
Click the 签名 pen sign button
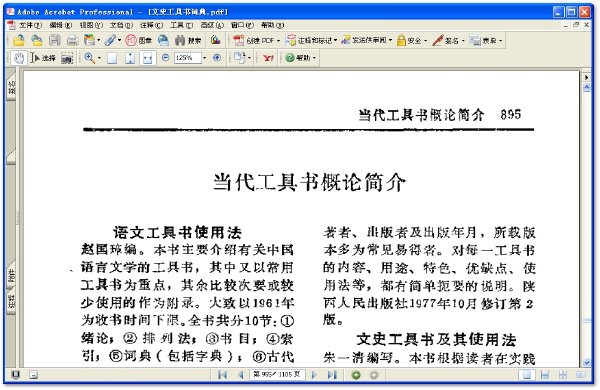(445, 40)
